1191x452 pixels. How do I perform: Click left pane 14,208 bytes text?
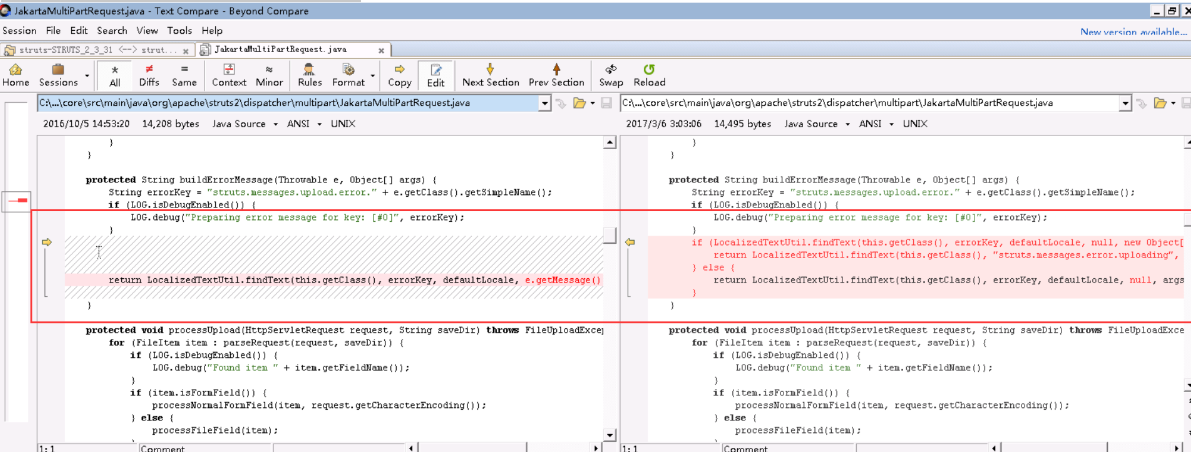coord(169,124)
